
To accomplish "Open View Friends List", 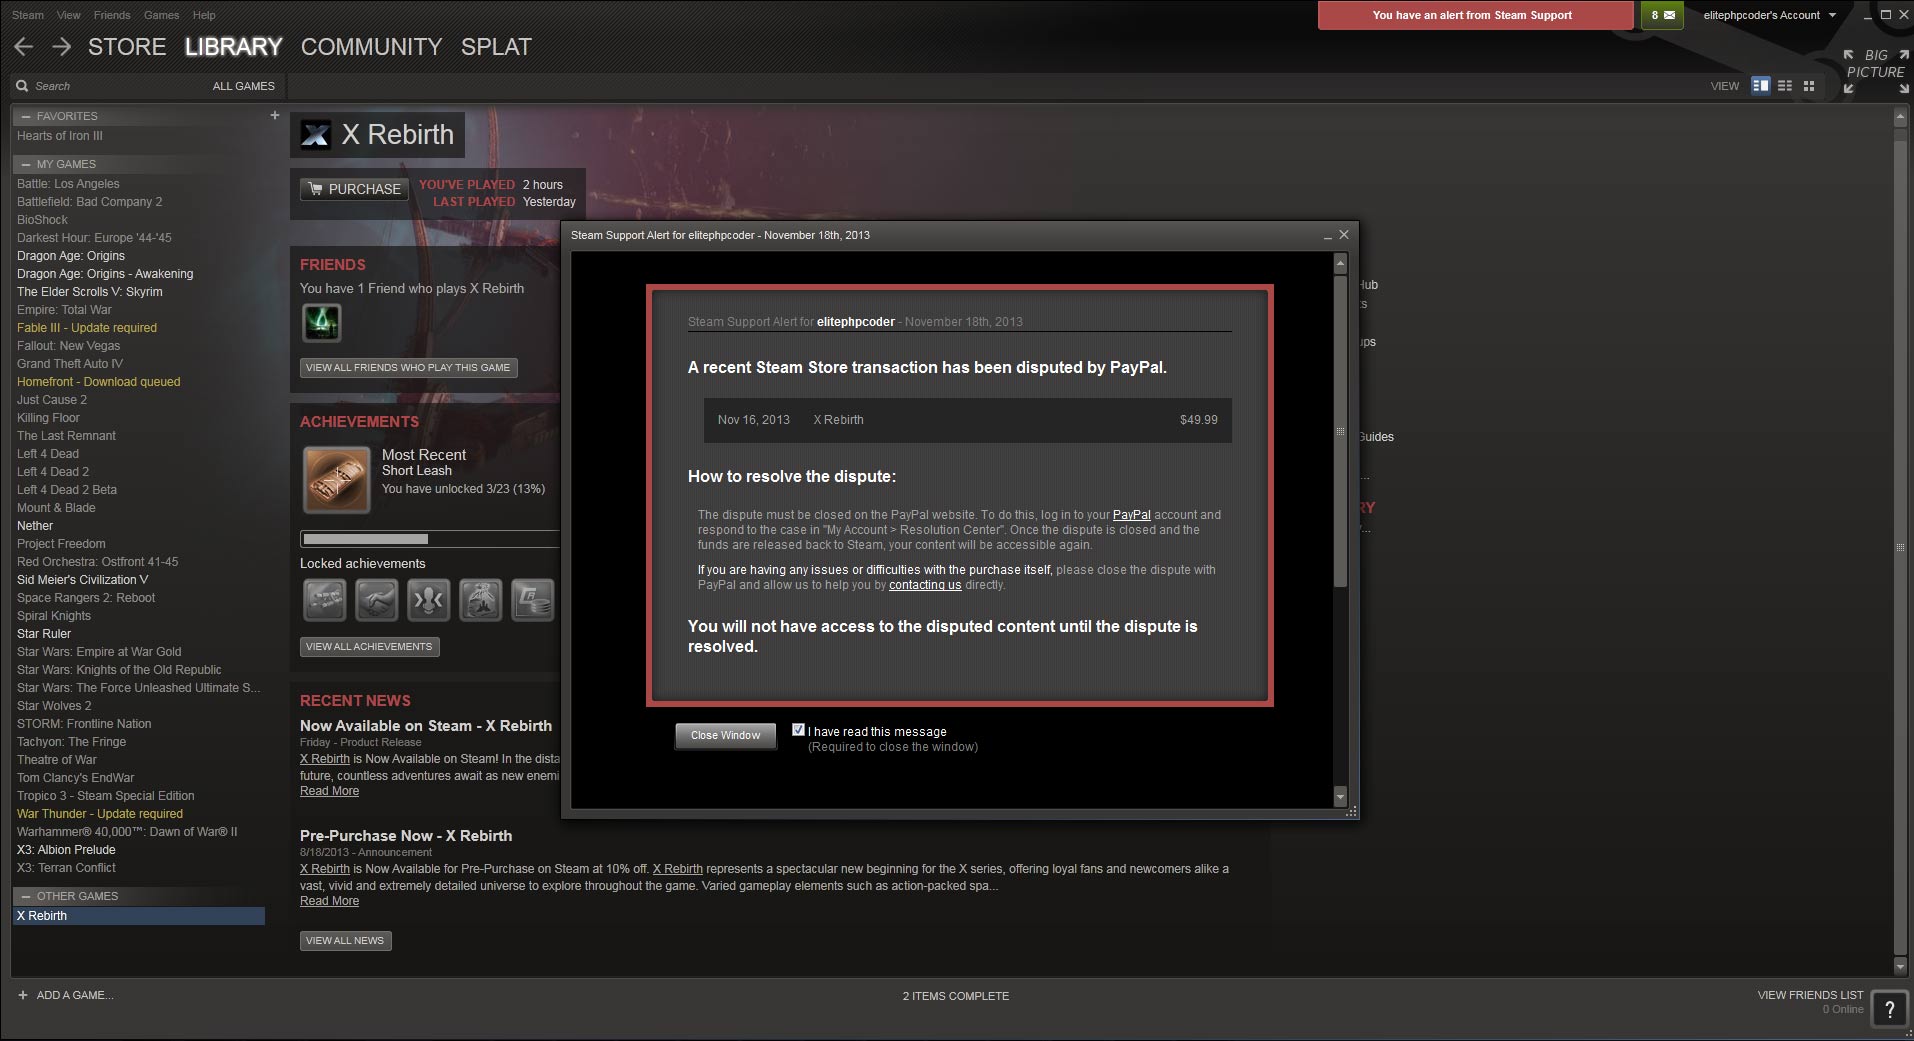I will [x=1810, y=995].
